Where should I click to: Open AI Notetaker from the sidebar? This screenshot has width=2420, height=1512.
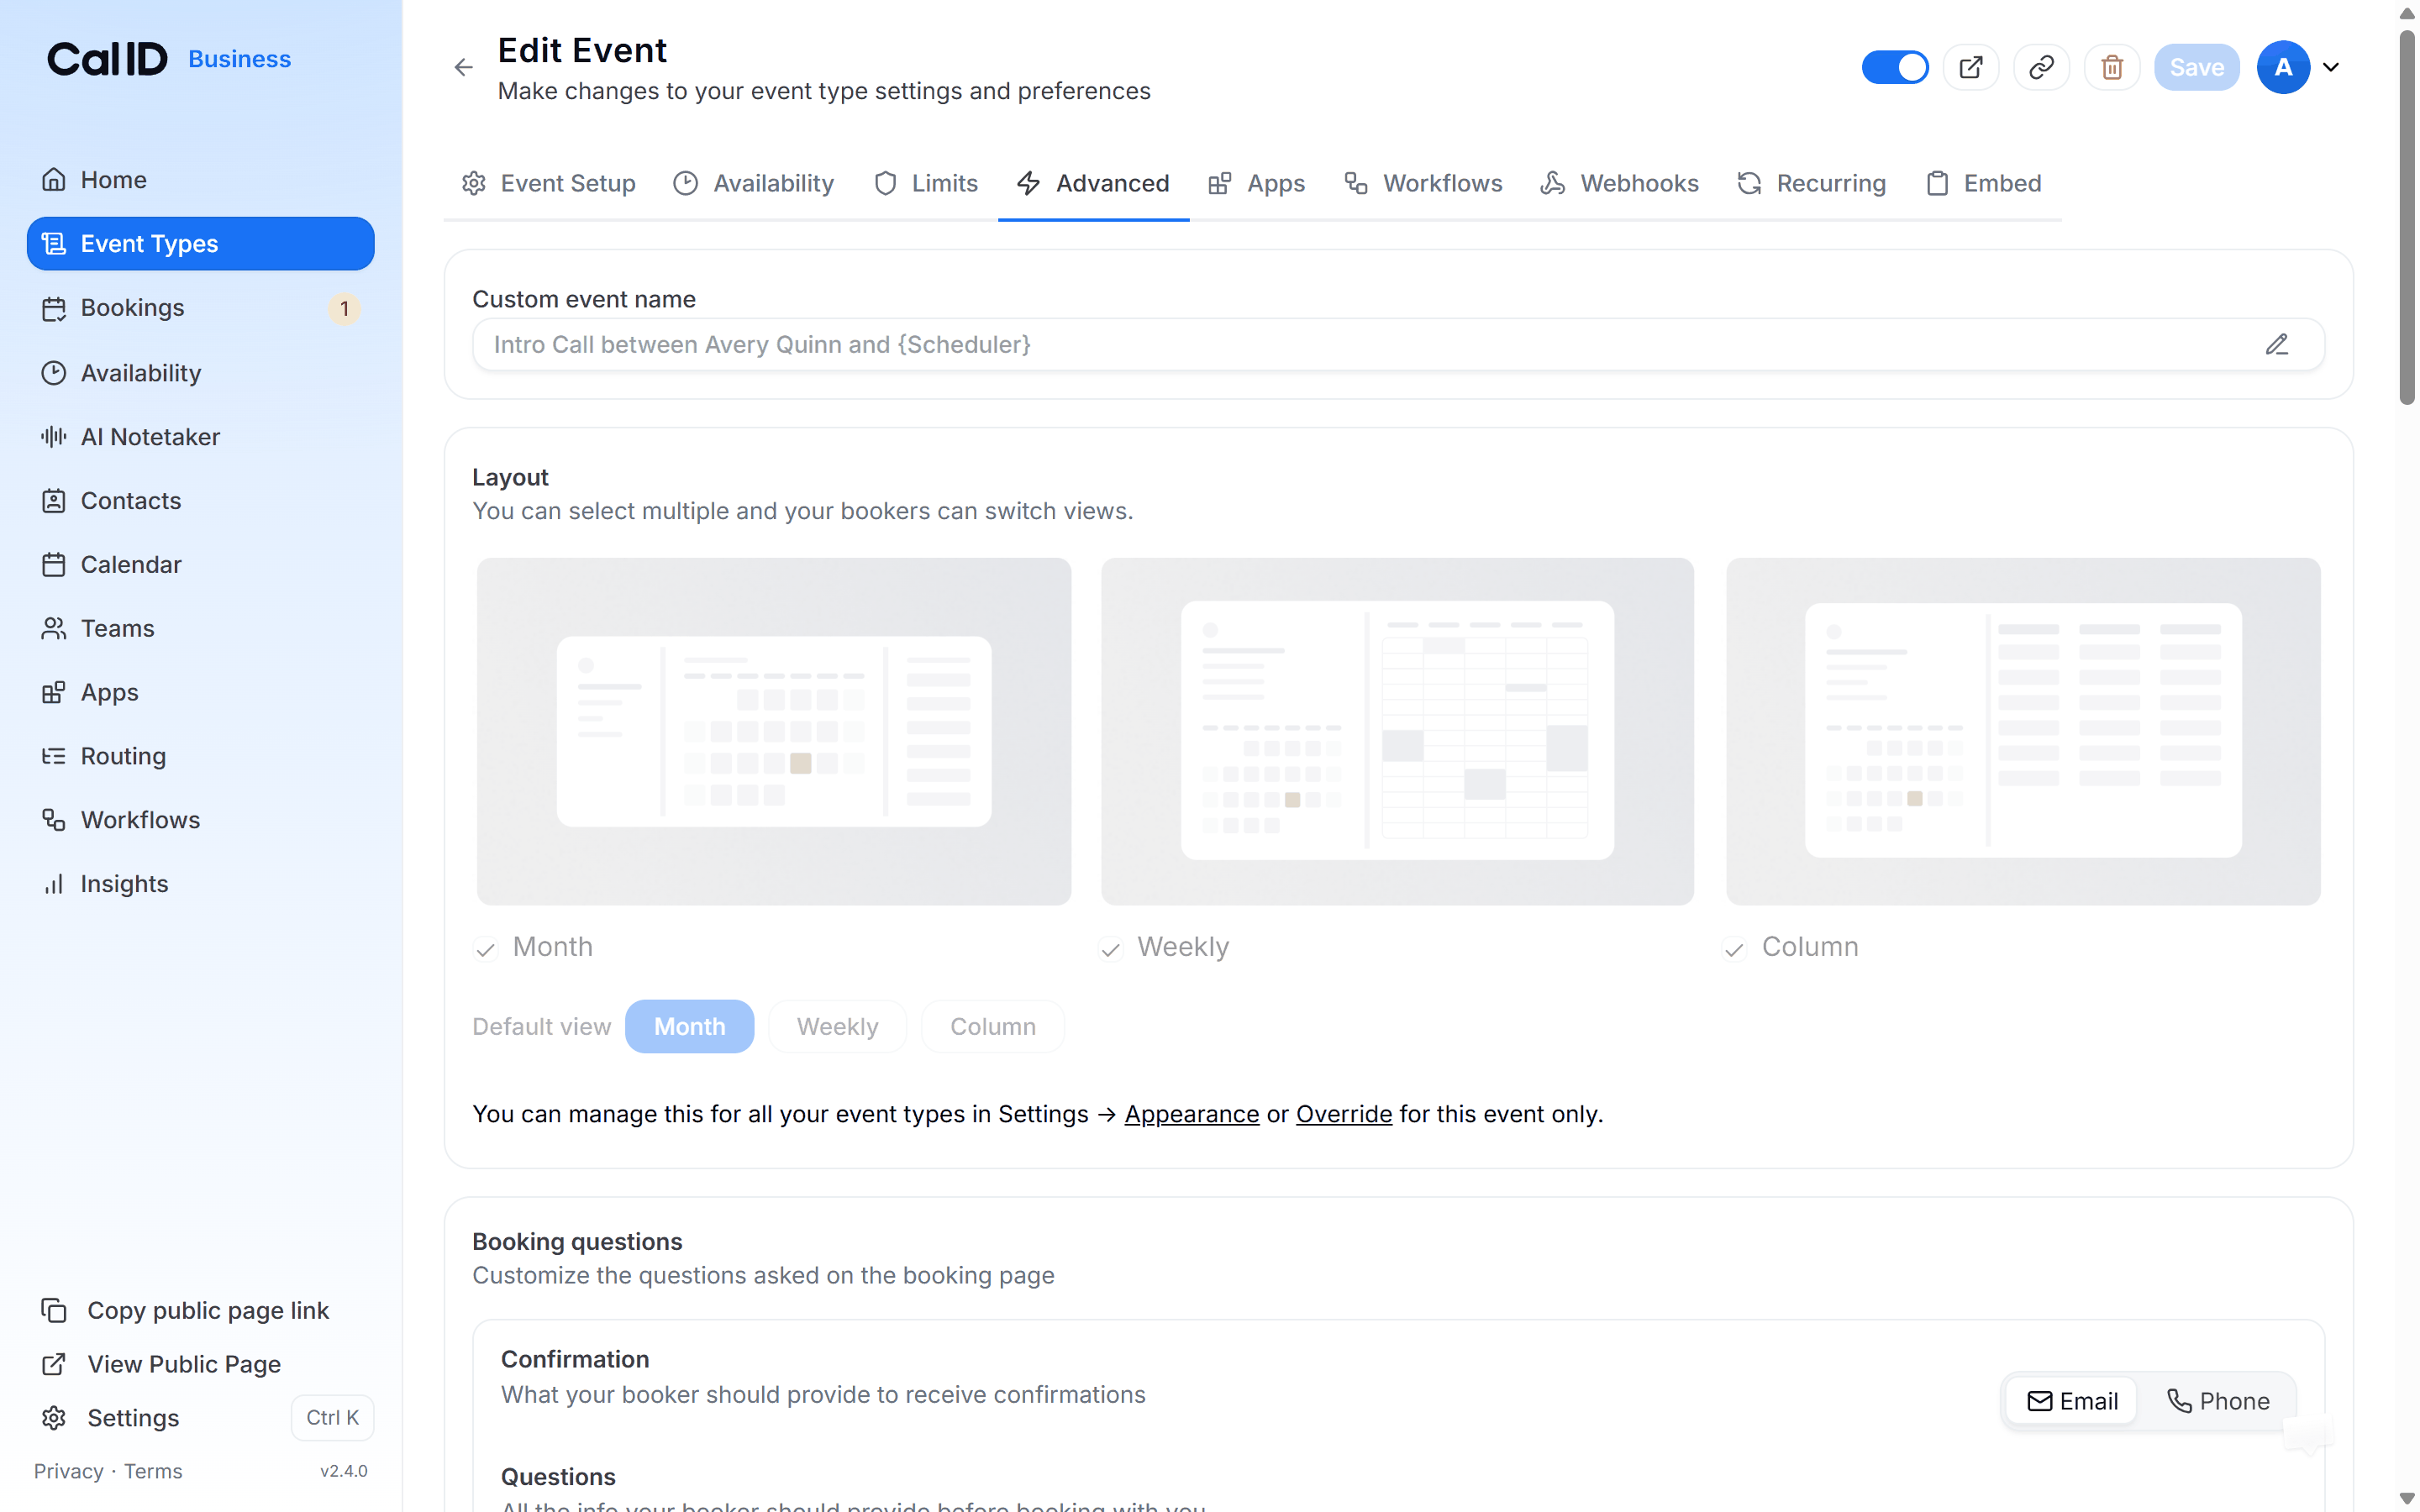[200, 437]
